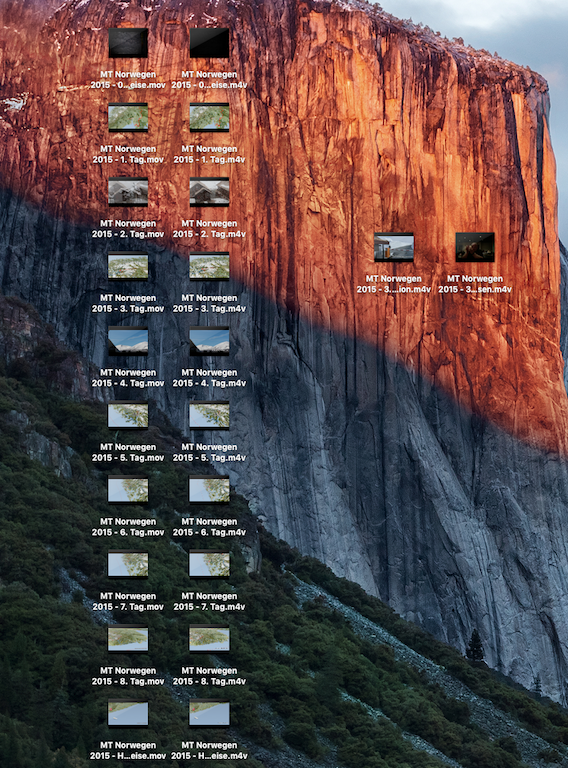Click MT Norwegen 2015 - 3. Tag.m4v icon
The image size is (568, 768).
tap(209, 266)
